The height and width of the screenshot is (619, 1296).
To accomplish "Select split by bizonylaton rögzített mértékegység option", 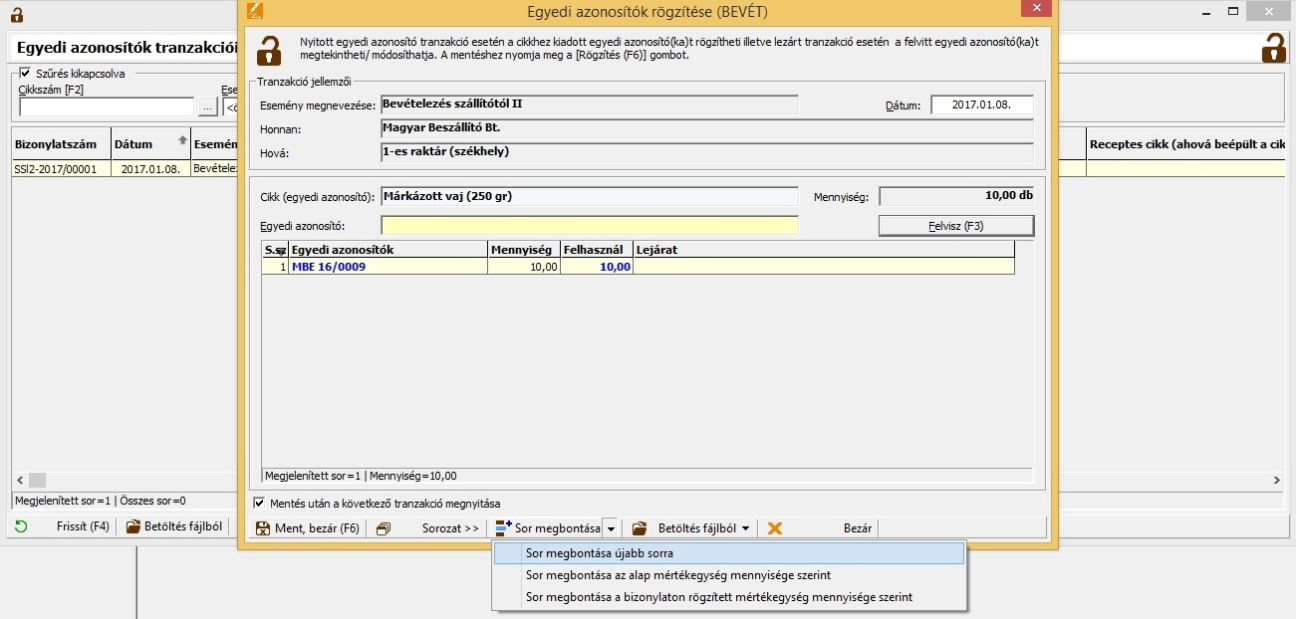I will tap(718, 597).
